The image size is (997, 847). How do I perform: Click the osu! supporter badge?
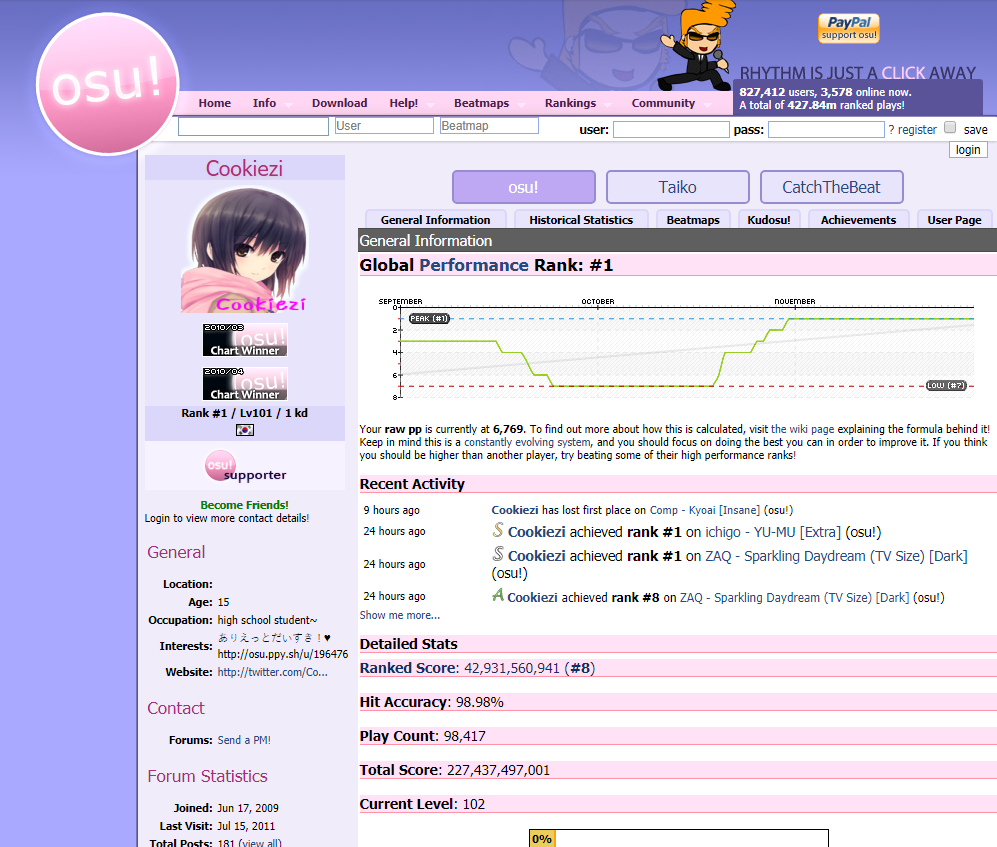pyautogui.click(x=245, y=467)
